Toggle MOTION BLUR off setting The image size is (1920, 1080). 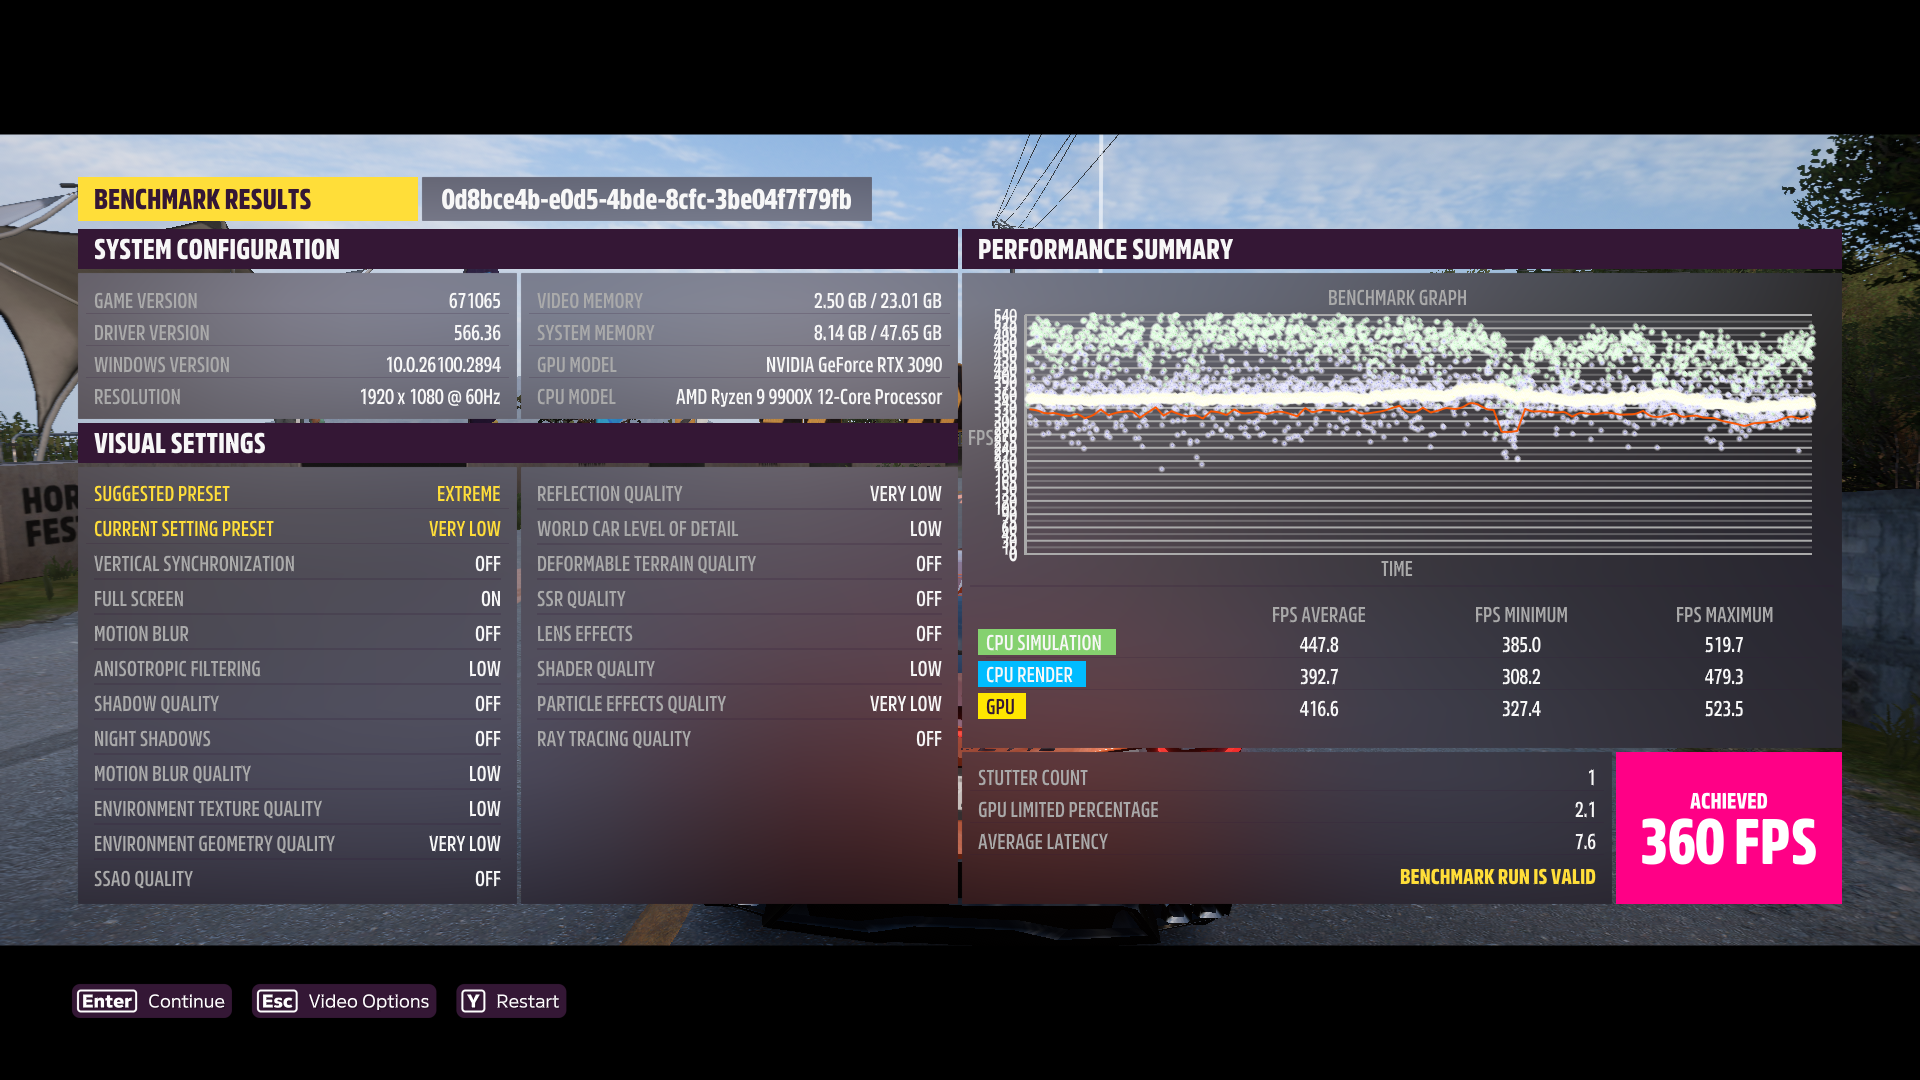click(x=488, y=633)
